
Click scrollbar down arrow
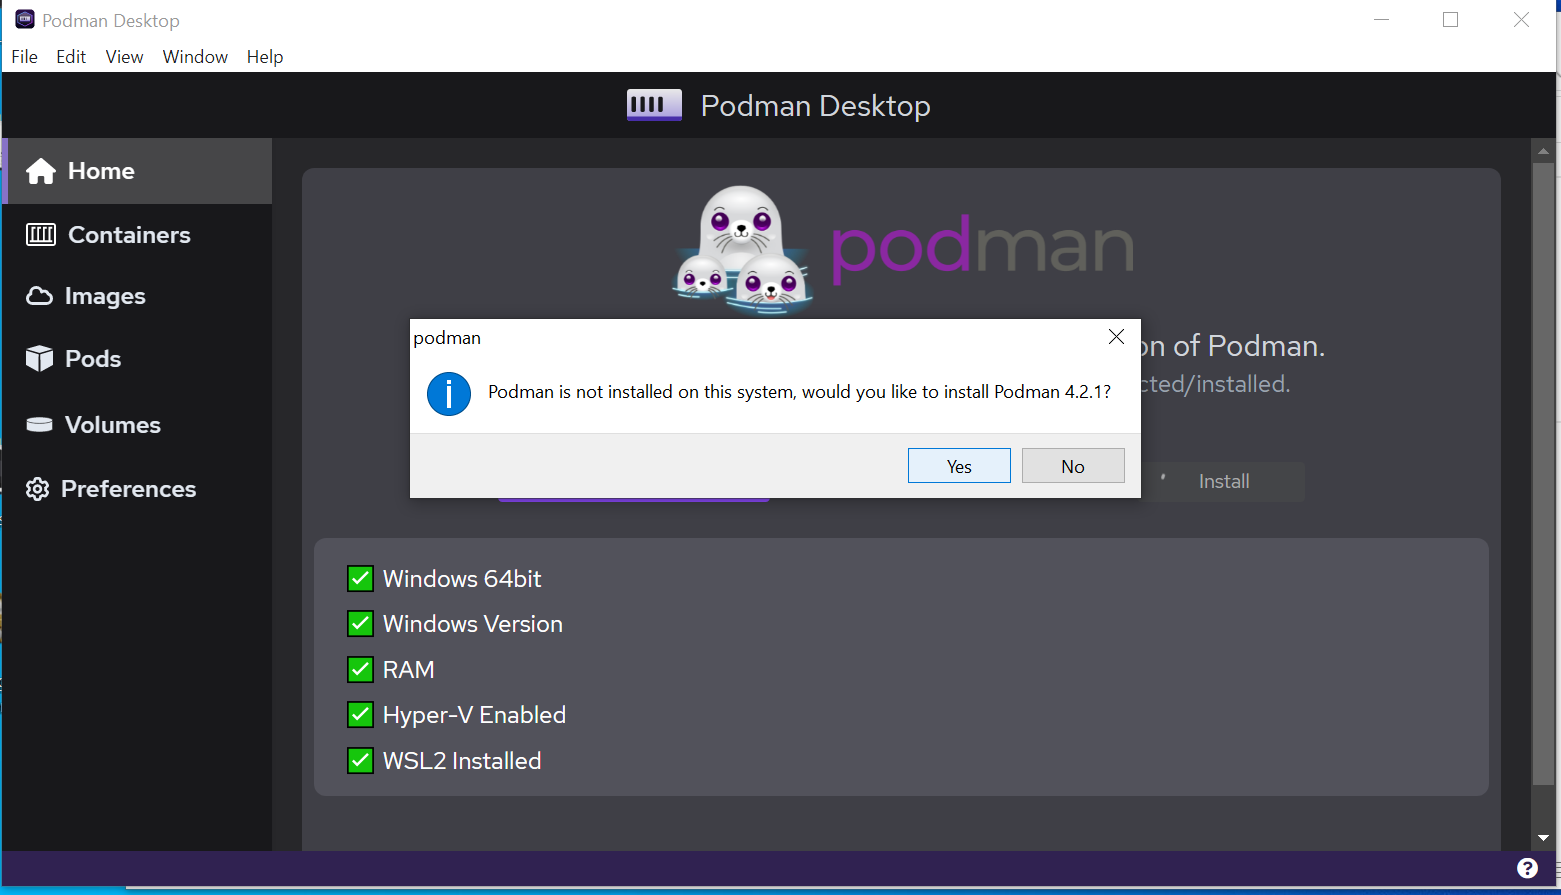click(1543, 838)
